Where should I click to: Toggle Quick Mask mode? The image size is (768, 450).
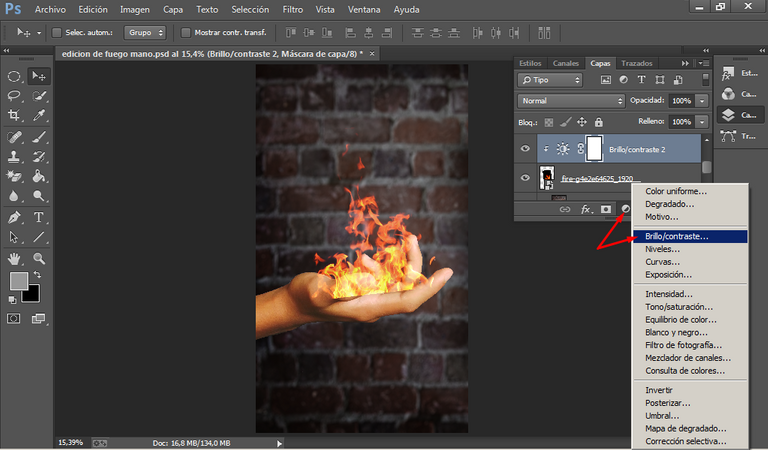point(14,319)
